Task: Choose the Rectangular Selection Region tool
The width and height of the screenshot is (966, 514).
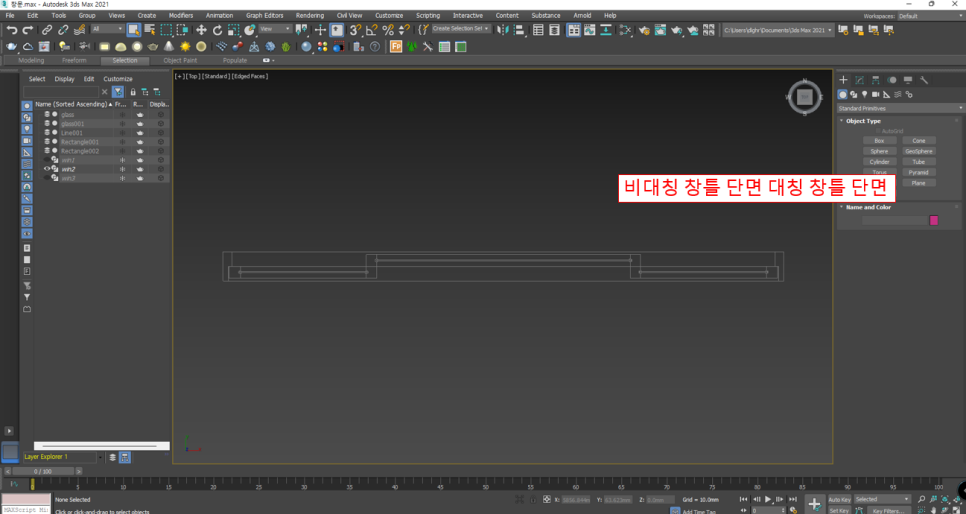Action: 166,30
